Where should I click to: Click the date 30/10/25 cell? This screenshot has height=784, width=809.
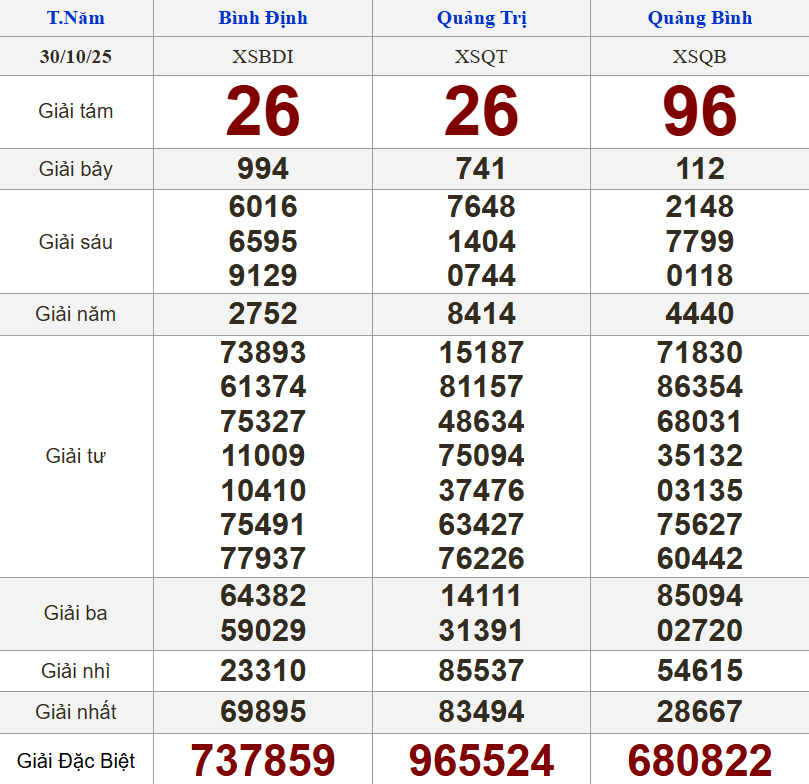pos(76,57)
